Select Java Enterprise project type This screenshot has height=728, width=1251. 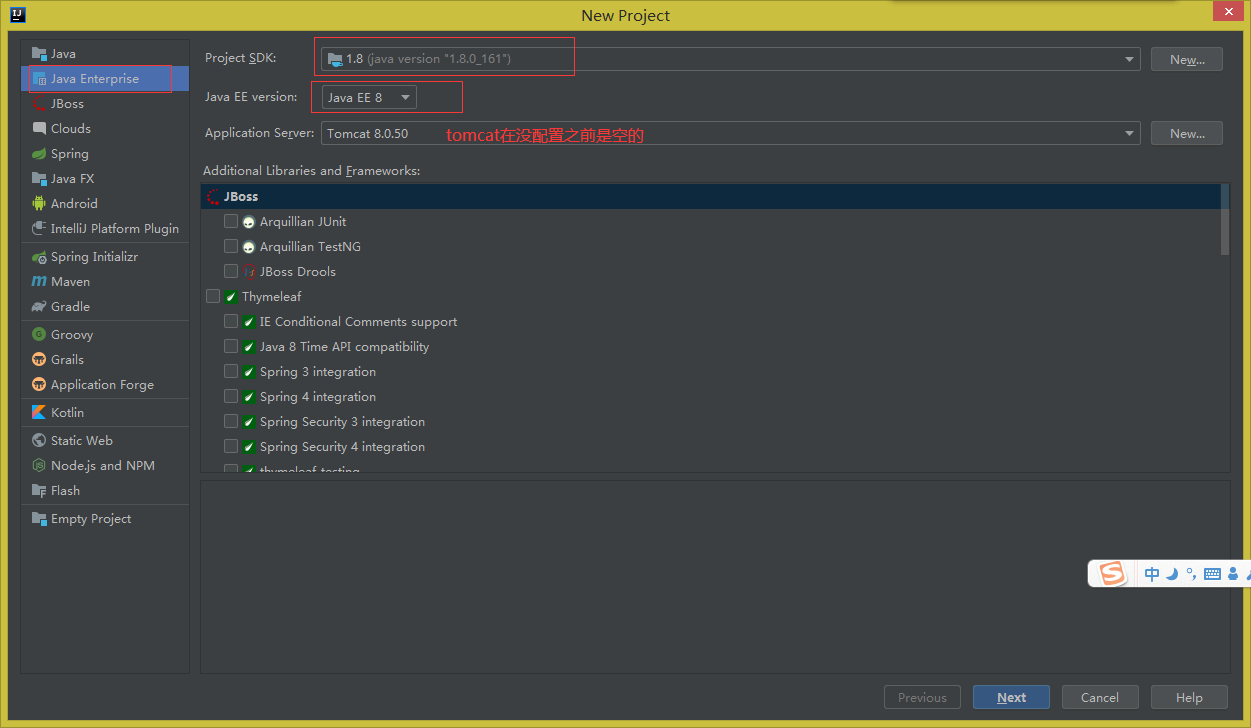105,78
